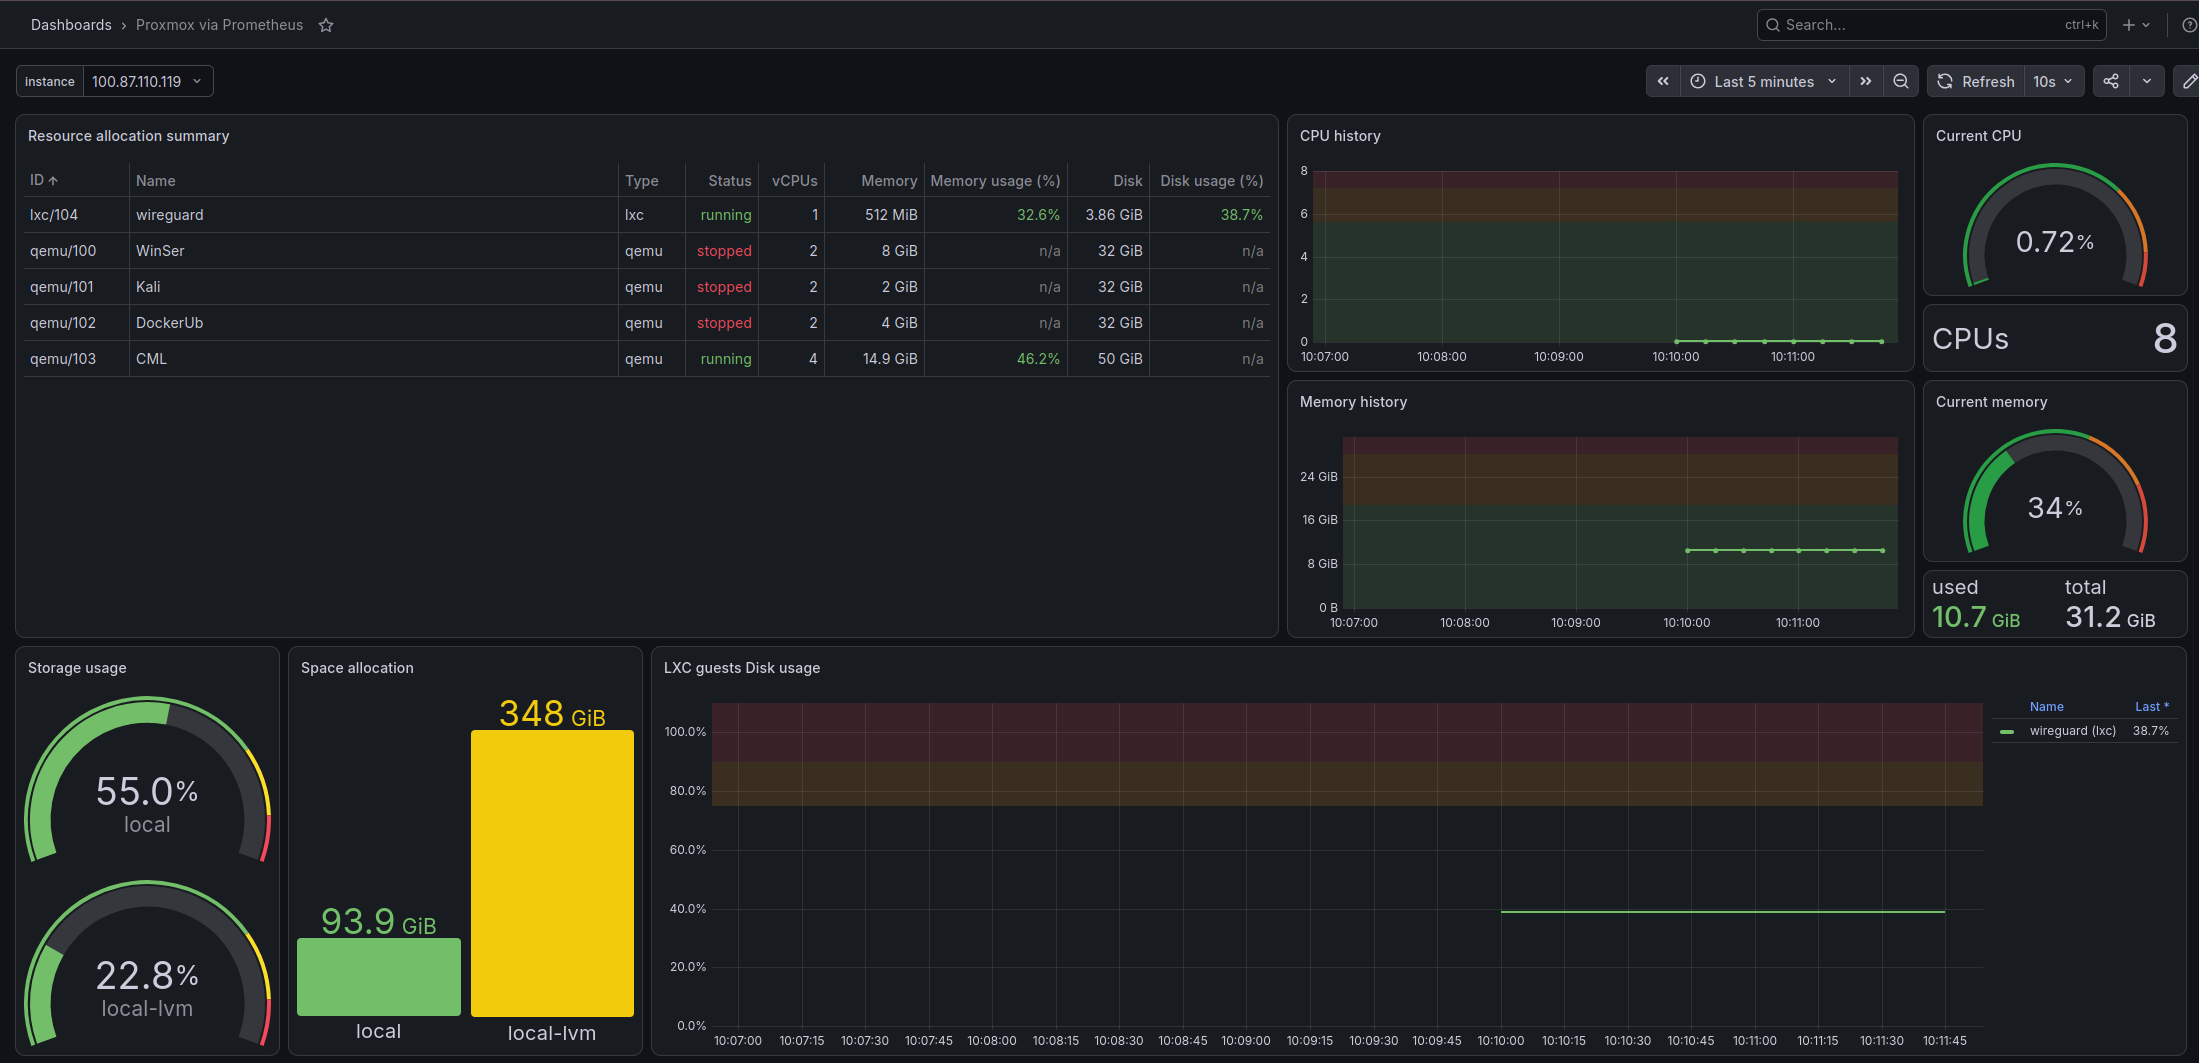This screenshot has height=1063, width=2199.
Task: Zoom out the time range
Action: point(1901,82)
